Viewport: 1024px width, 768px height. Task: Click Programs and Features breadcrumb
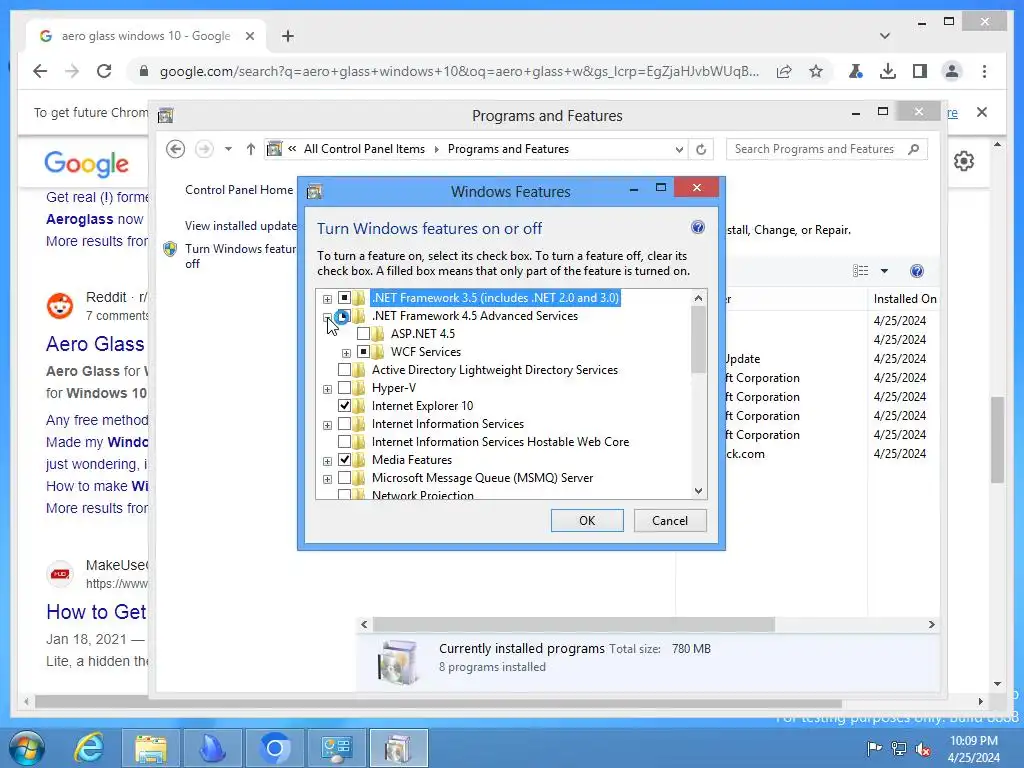click(x=508, y=149)
